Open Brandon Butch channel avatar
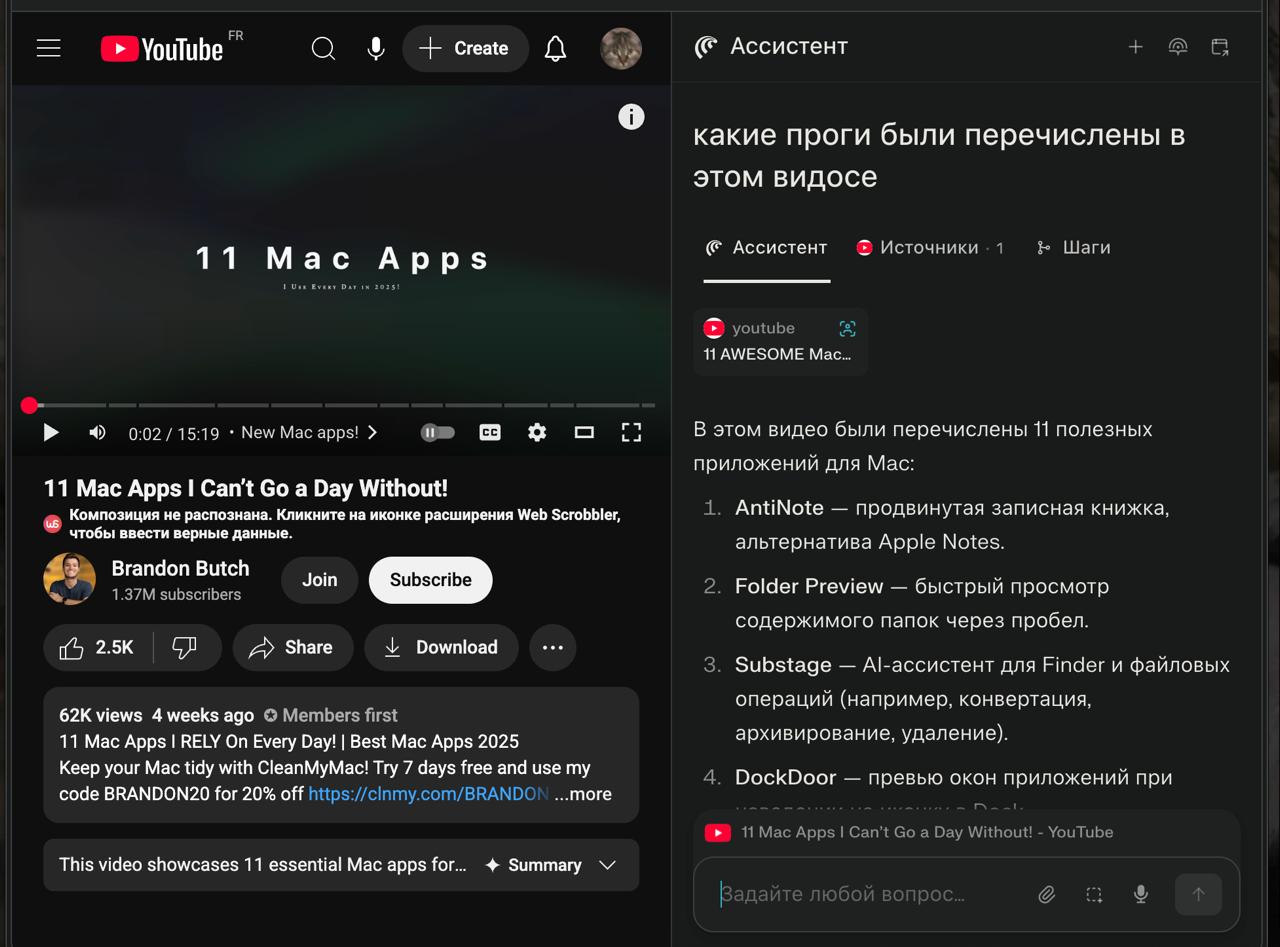 pos(69,579)
